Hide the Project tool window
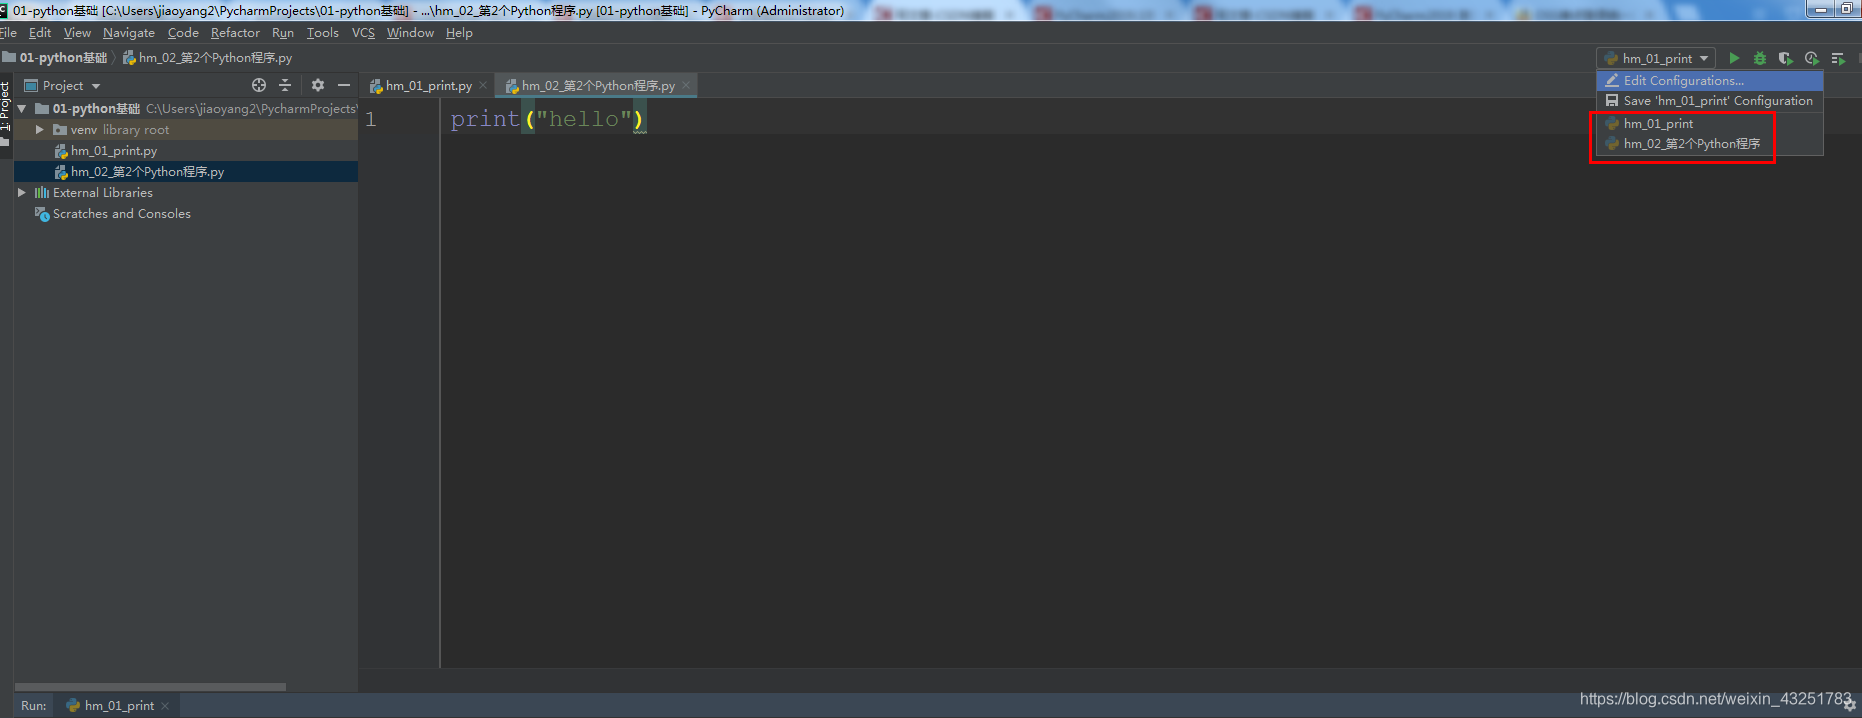 [x=344, y=85]
